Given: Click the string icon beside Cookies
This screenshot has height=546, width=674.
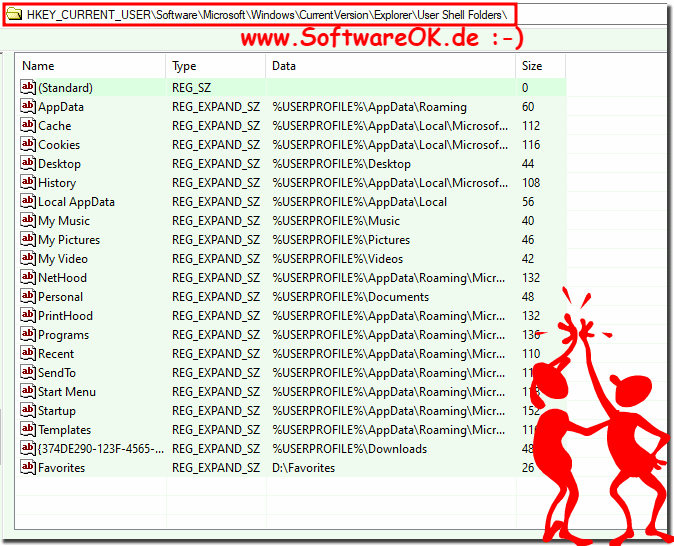Looking at the screenshot, I should [x=28, y=144].
